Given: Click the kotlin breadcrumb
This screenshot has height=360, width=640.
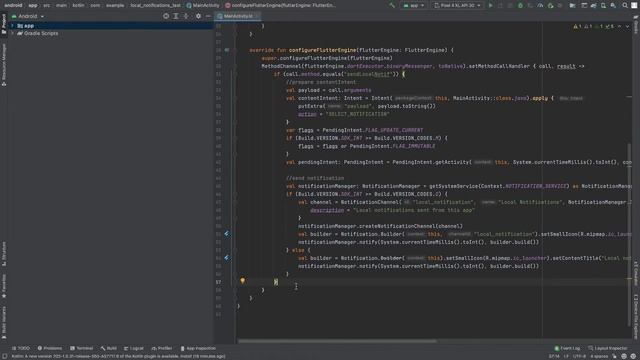Looking at the screenshot, I should [78, 5].
